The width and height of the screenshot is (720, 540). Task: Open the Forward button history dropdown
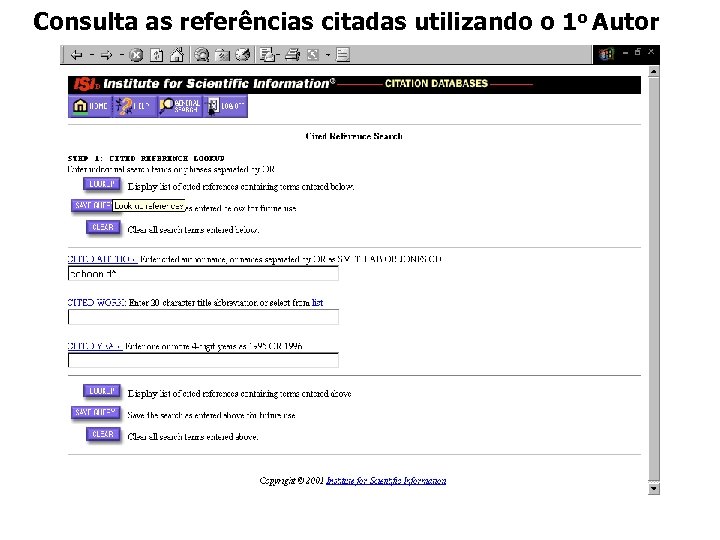(121, 55)
